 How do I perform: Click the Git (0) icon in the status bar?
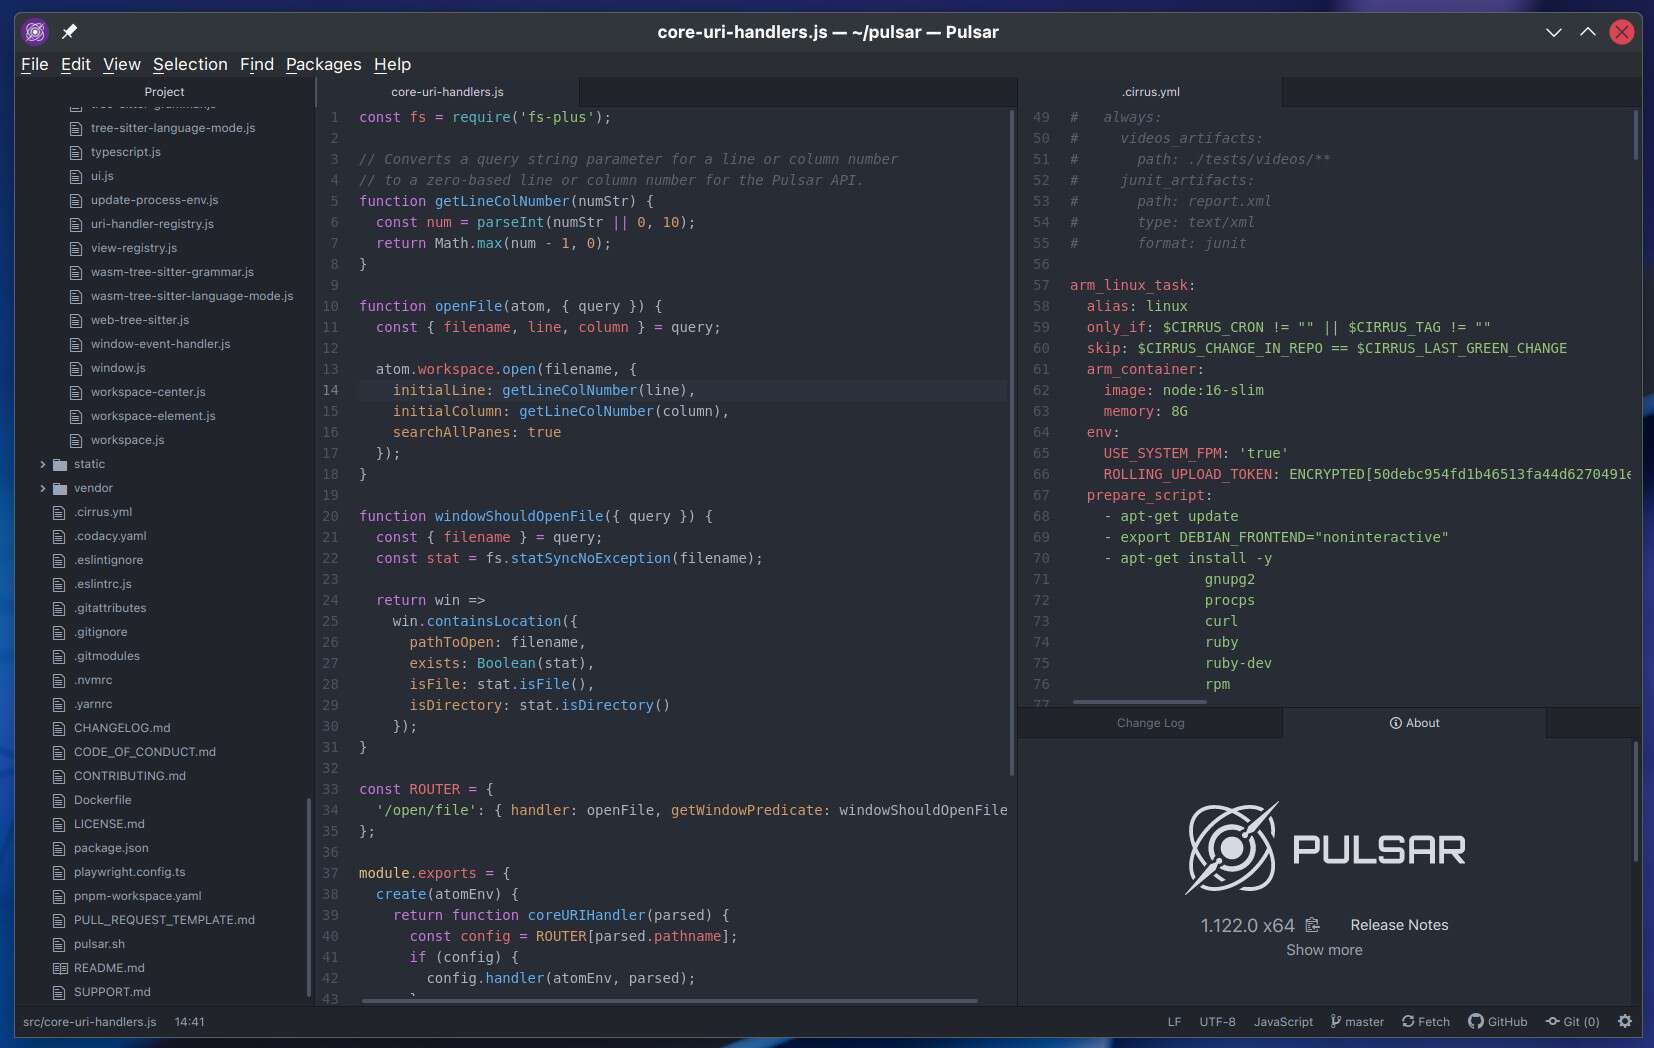pos(1553,1021)
